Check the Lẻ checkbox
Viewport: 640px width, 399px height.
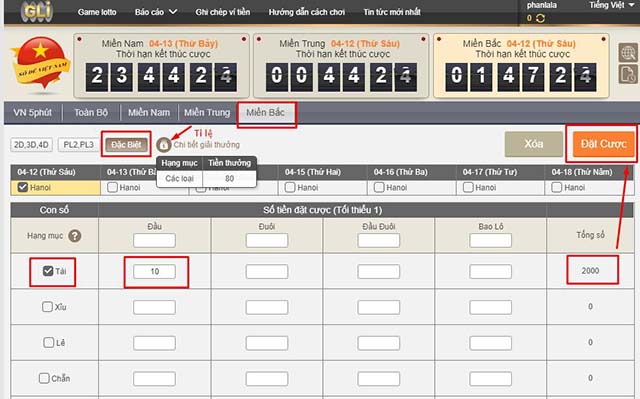(49, 342)
